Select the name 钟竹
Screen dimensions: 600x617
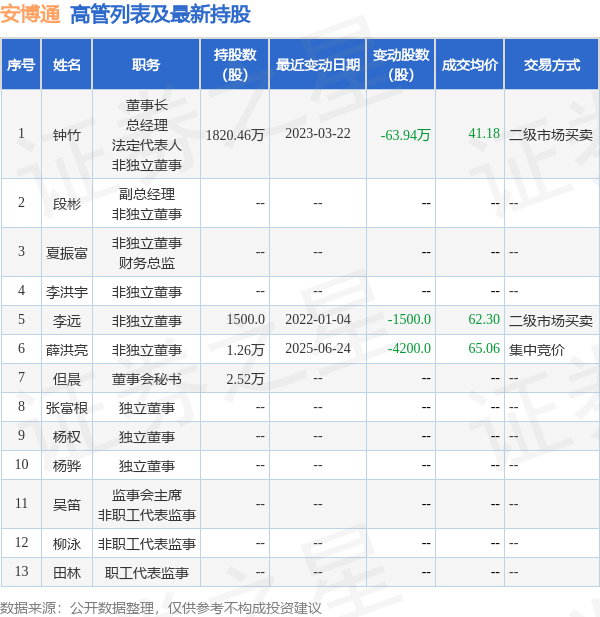coord(67,135)
